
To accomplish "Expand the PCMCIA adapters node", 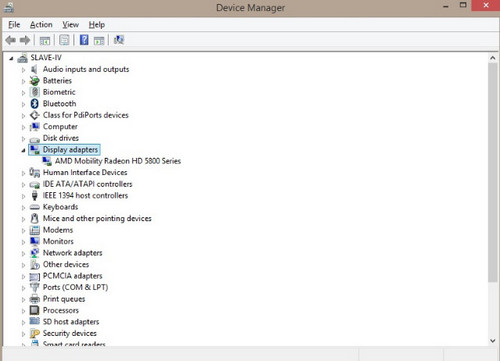I will point(23,277).
